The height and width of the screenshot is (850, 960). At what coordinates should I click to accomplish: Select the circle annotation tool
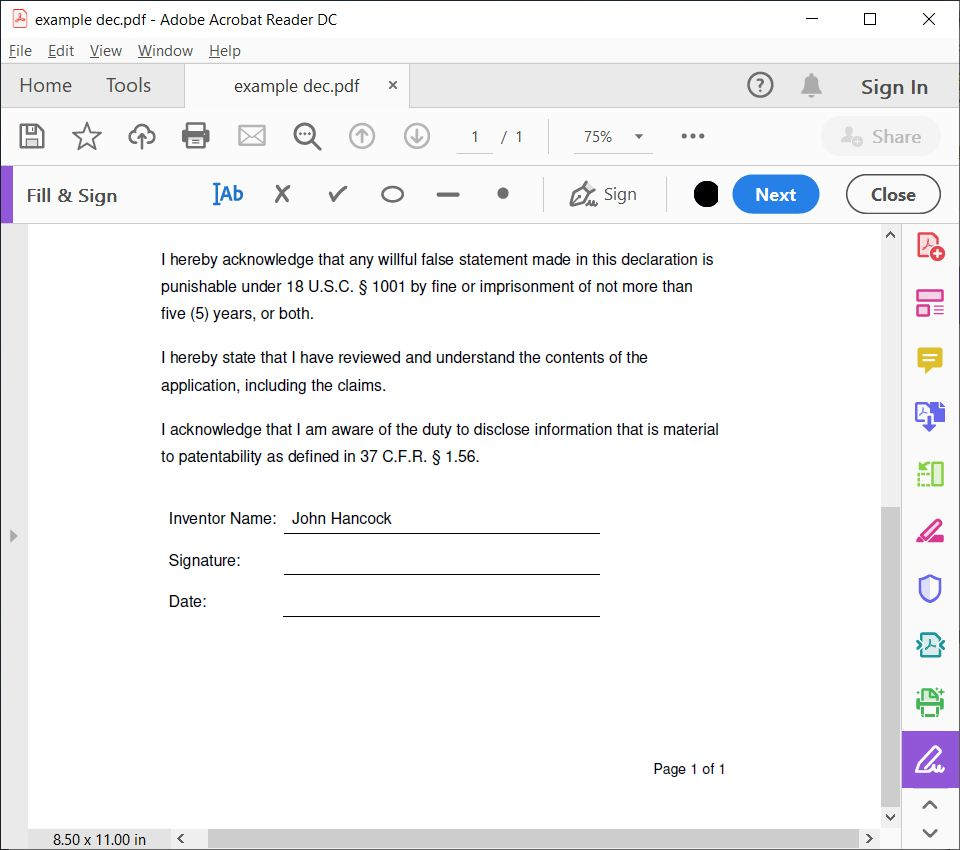tap(391, 195)
